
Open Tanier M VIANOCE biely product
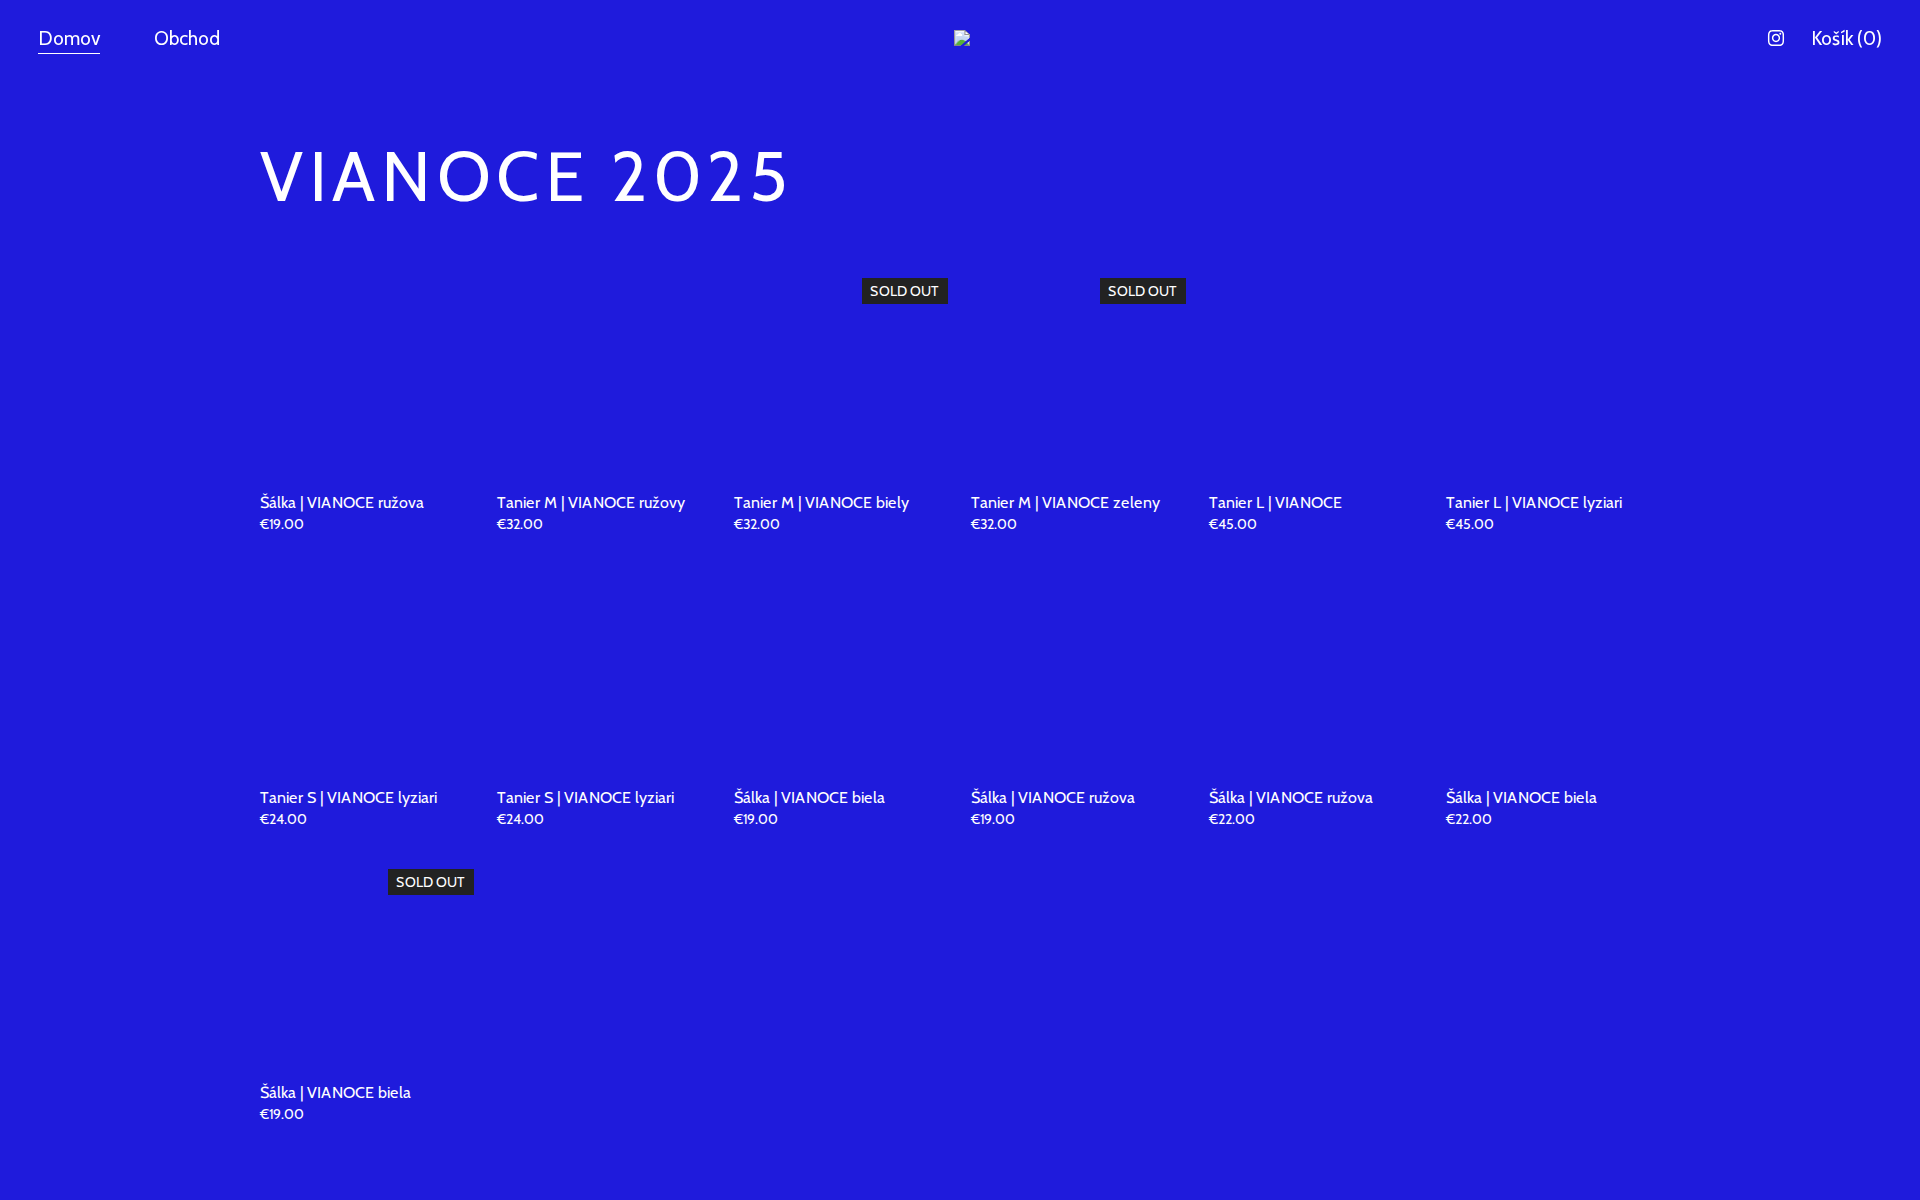[x=821, y=502]
